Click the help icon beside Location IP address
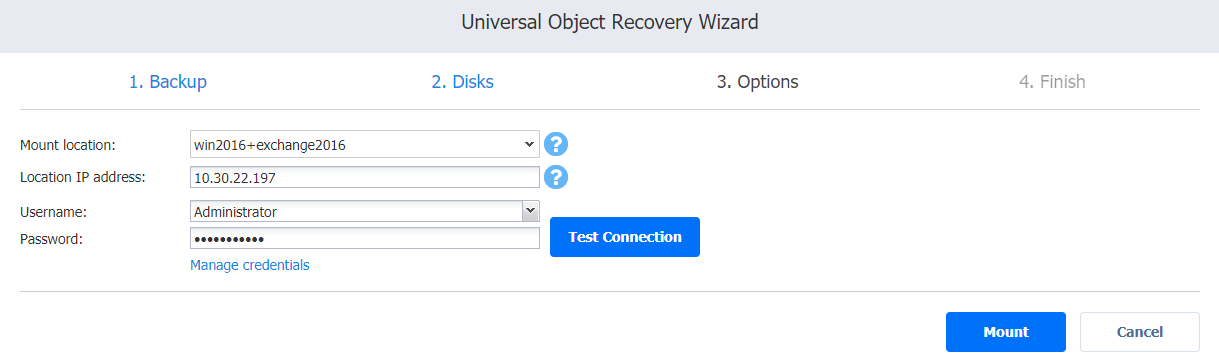Screen dimensions: 1219x363 pos(556,177)
